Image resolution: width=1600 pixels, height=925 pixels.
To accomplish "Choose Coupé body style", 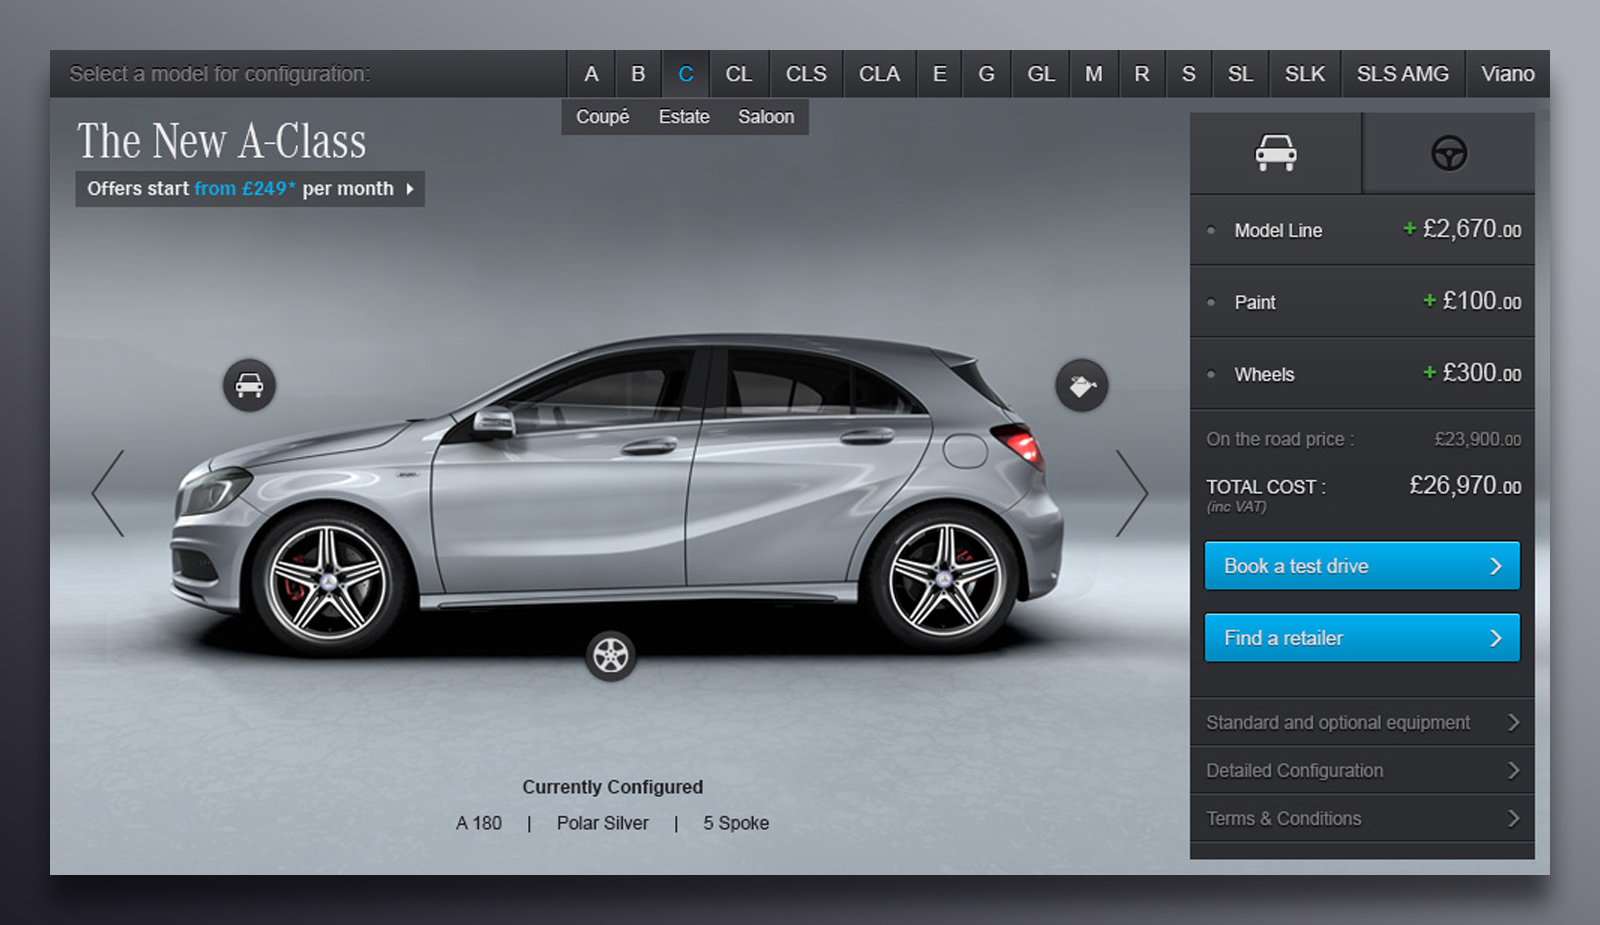I will tap(603, 117).
